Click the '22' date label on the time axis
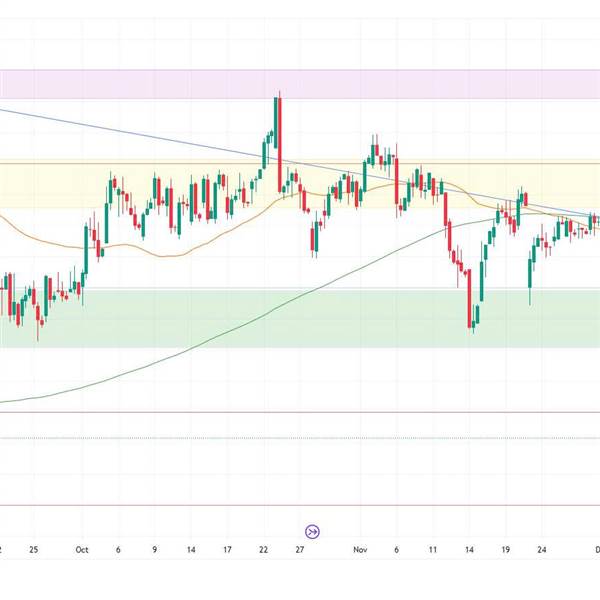The height and width of the screenshot is (600, 600). tap(263, 549)
